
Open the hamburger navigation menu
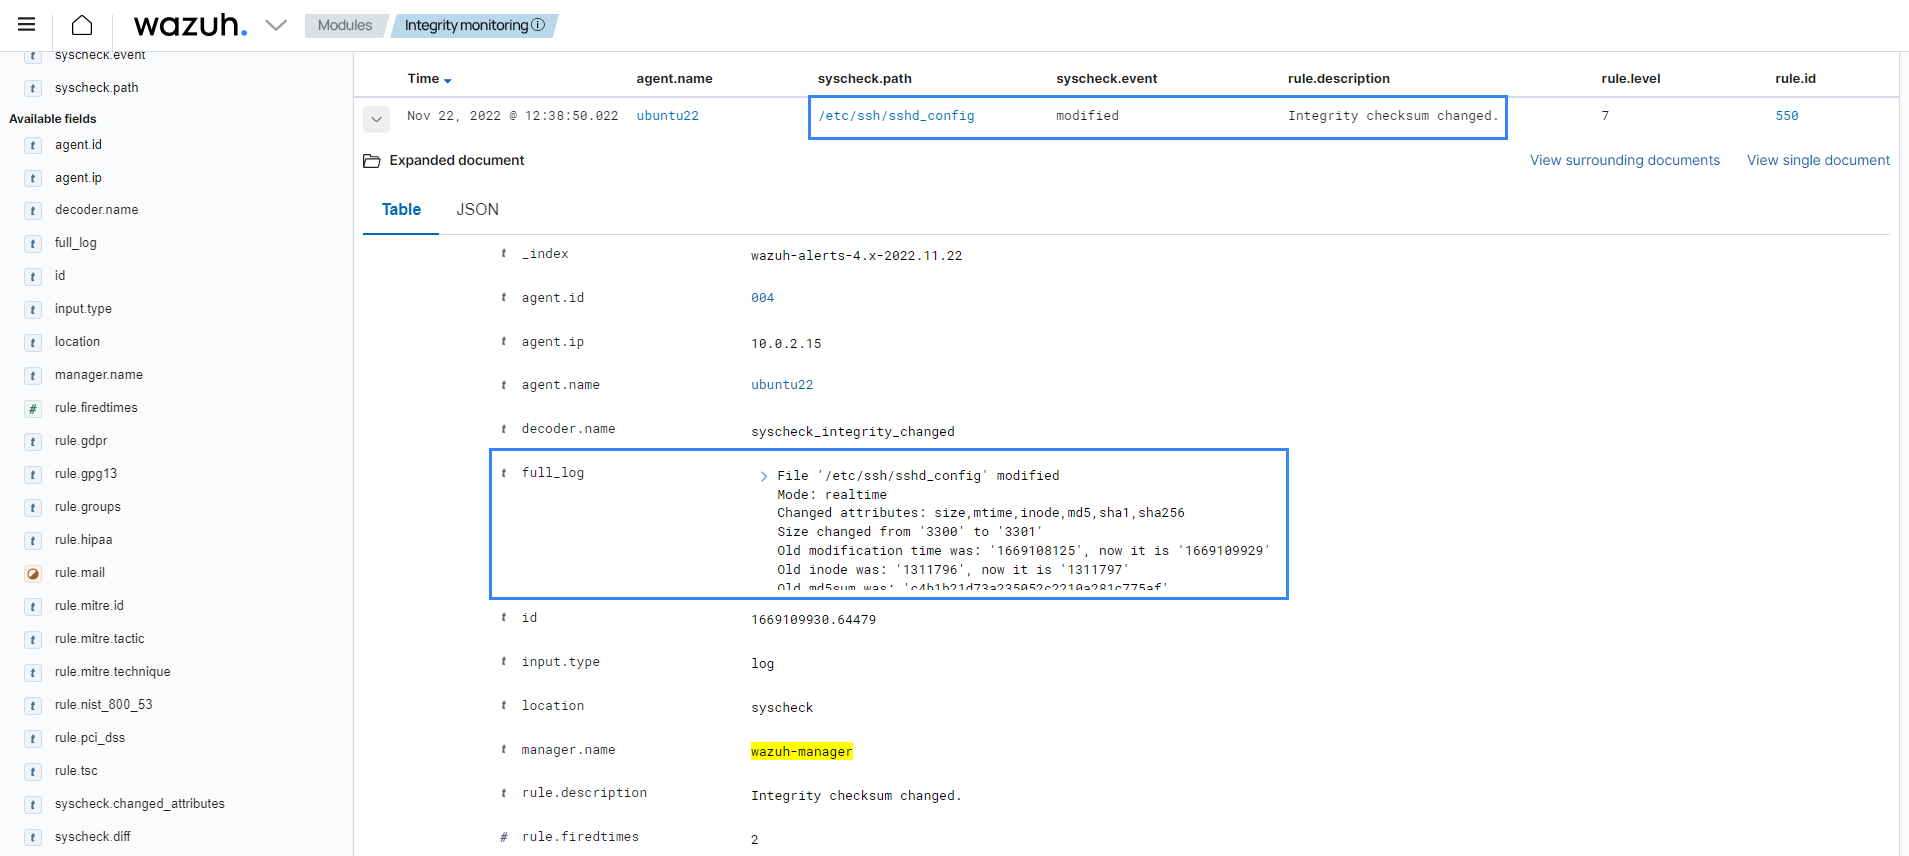pos(27,25)
